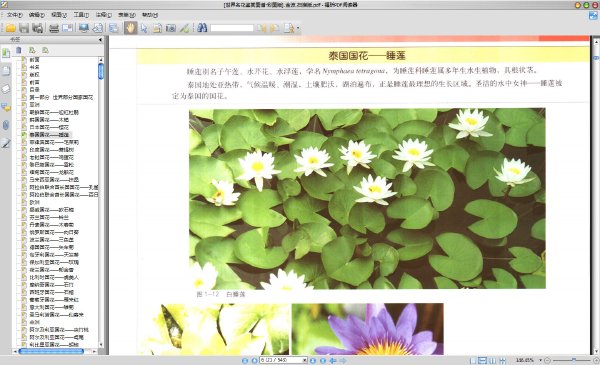The image size is (600, 365).
Task: Open the signatures pen sidebar icon
Action: coord(6,143)
